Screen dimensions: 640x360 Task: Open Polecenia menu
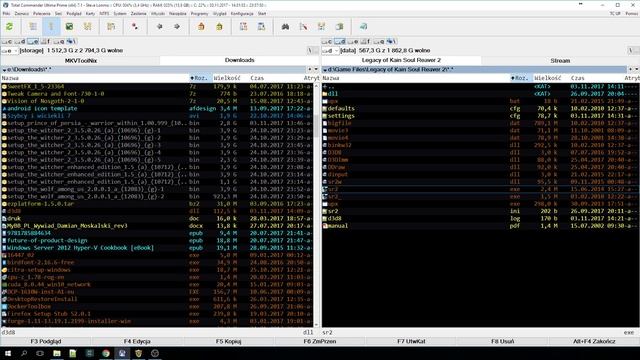pos(42,13)
